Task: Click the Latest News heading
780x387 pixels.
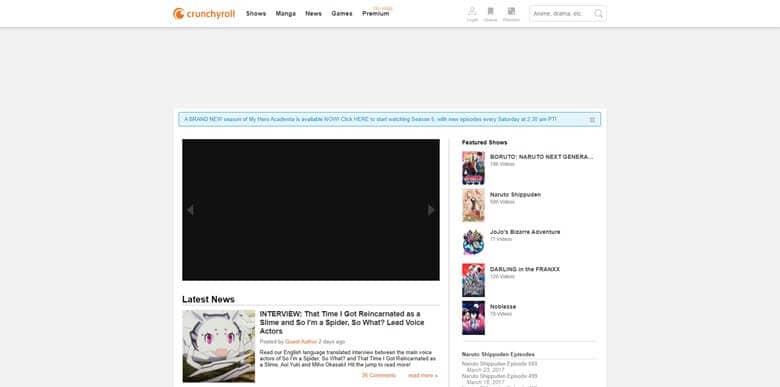Action: pyautogui.click(x=208, y=299)
